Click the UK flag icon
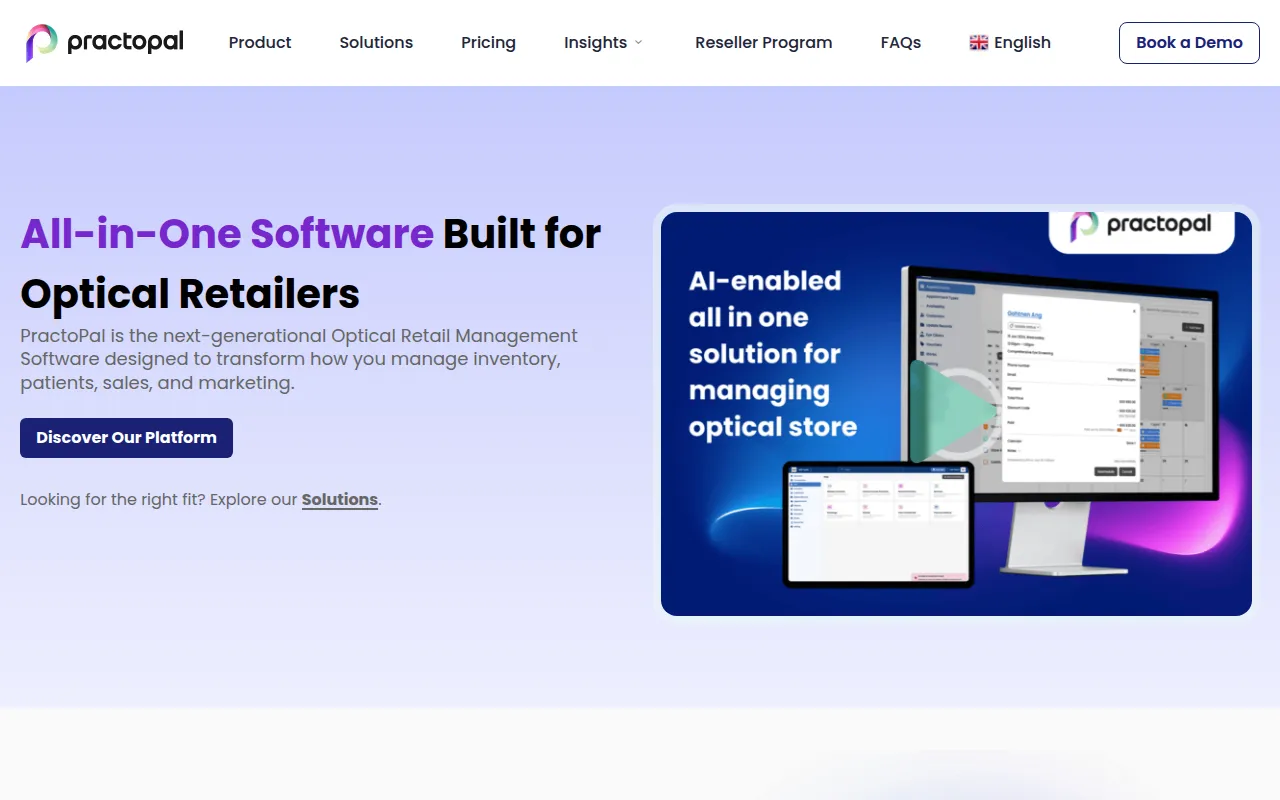Screen dimensions: 1280x800 (x=979, y=42)
